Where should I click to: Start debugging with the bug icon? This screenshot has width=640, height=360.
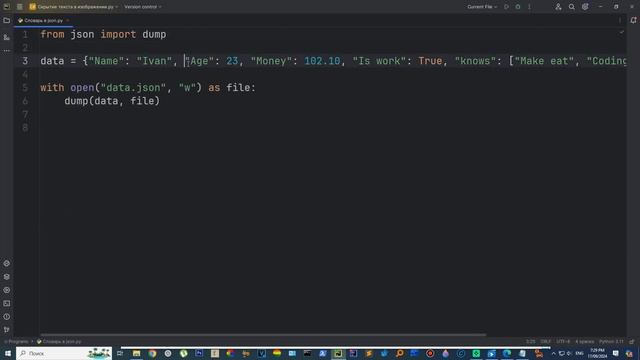(518, 7)
